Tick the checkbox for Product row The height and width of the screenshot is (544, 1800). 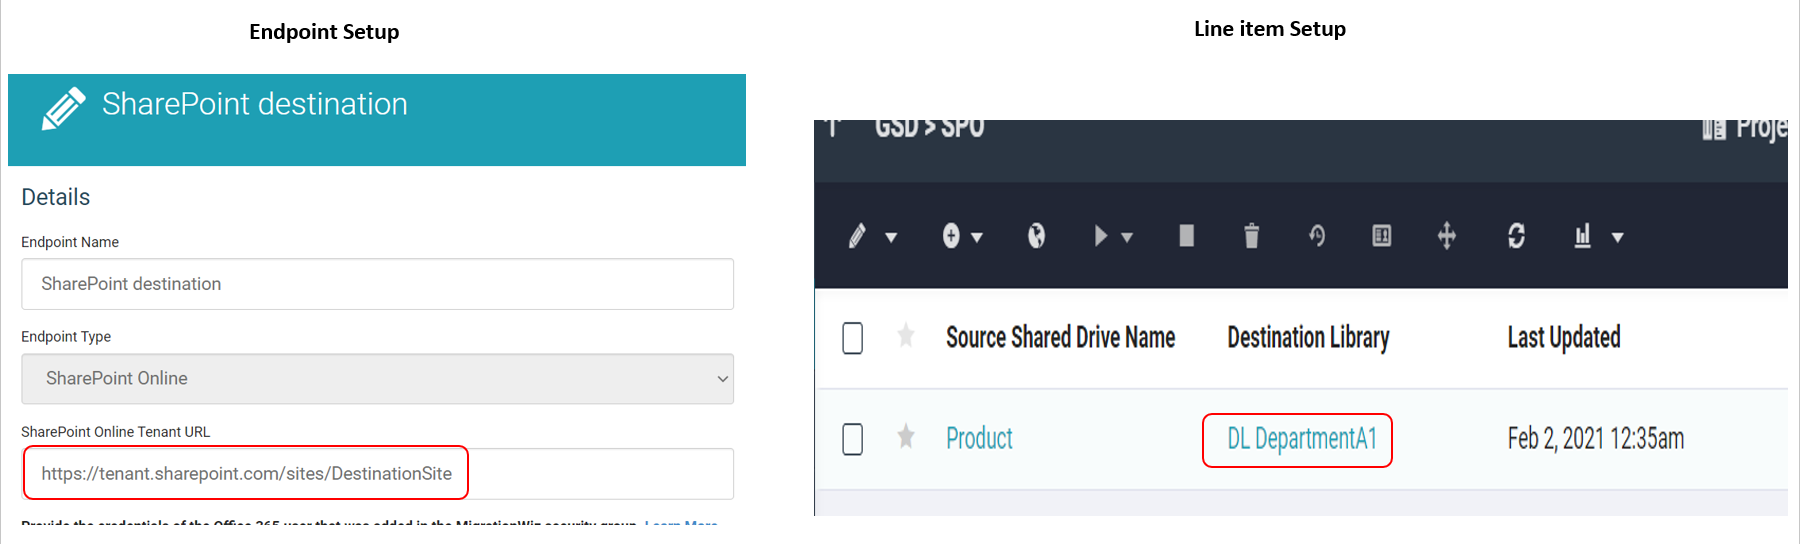853,439
